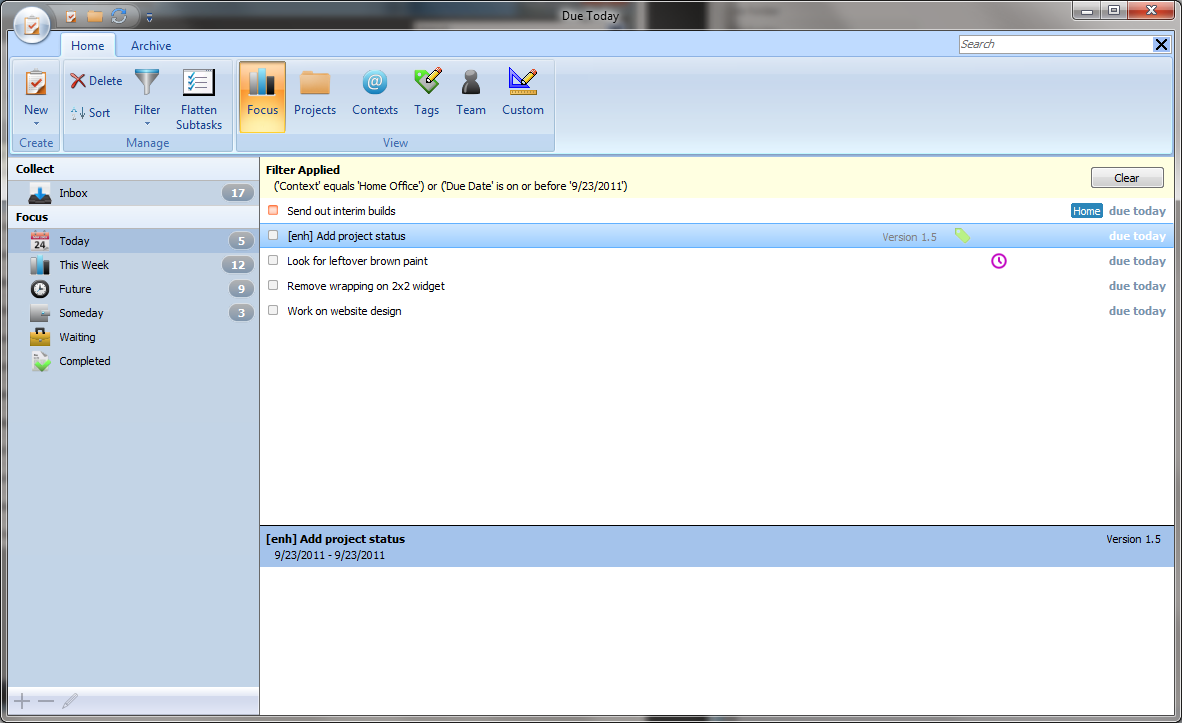This screenshot has width=1182, height=723.
Task: Mark 'Work on website design' complete
Action: point(273,310)
